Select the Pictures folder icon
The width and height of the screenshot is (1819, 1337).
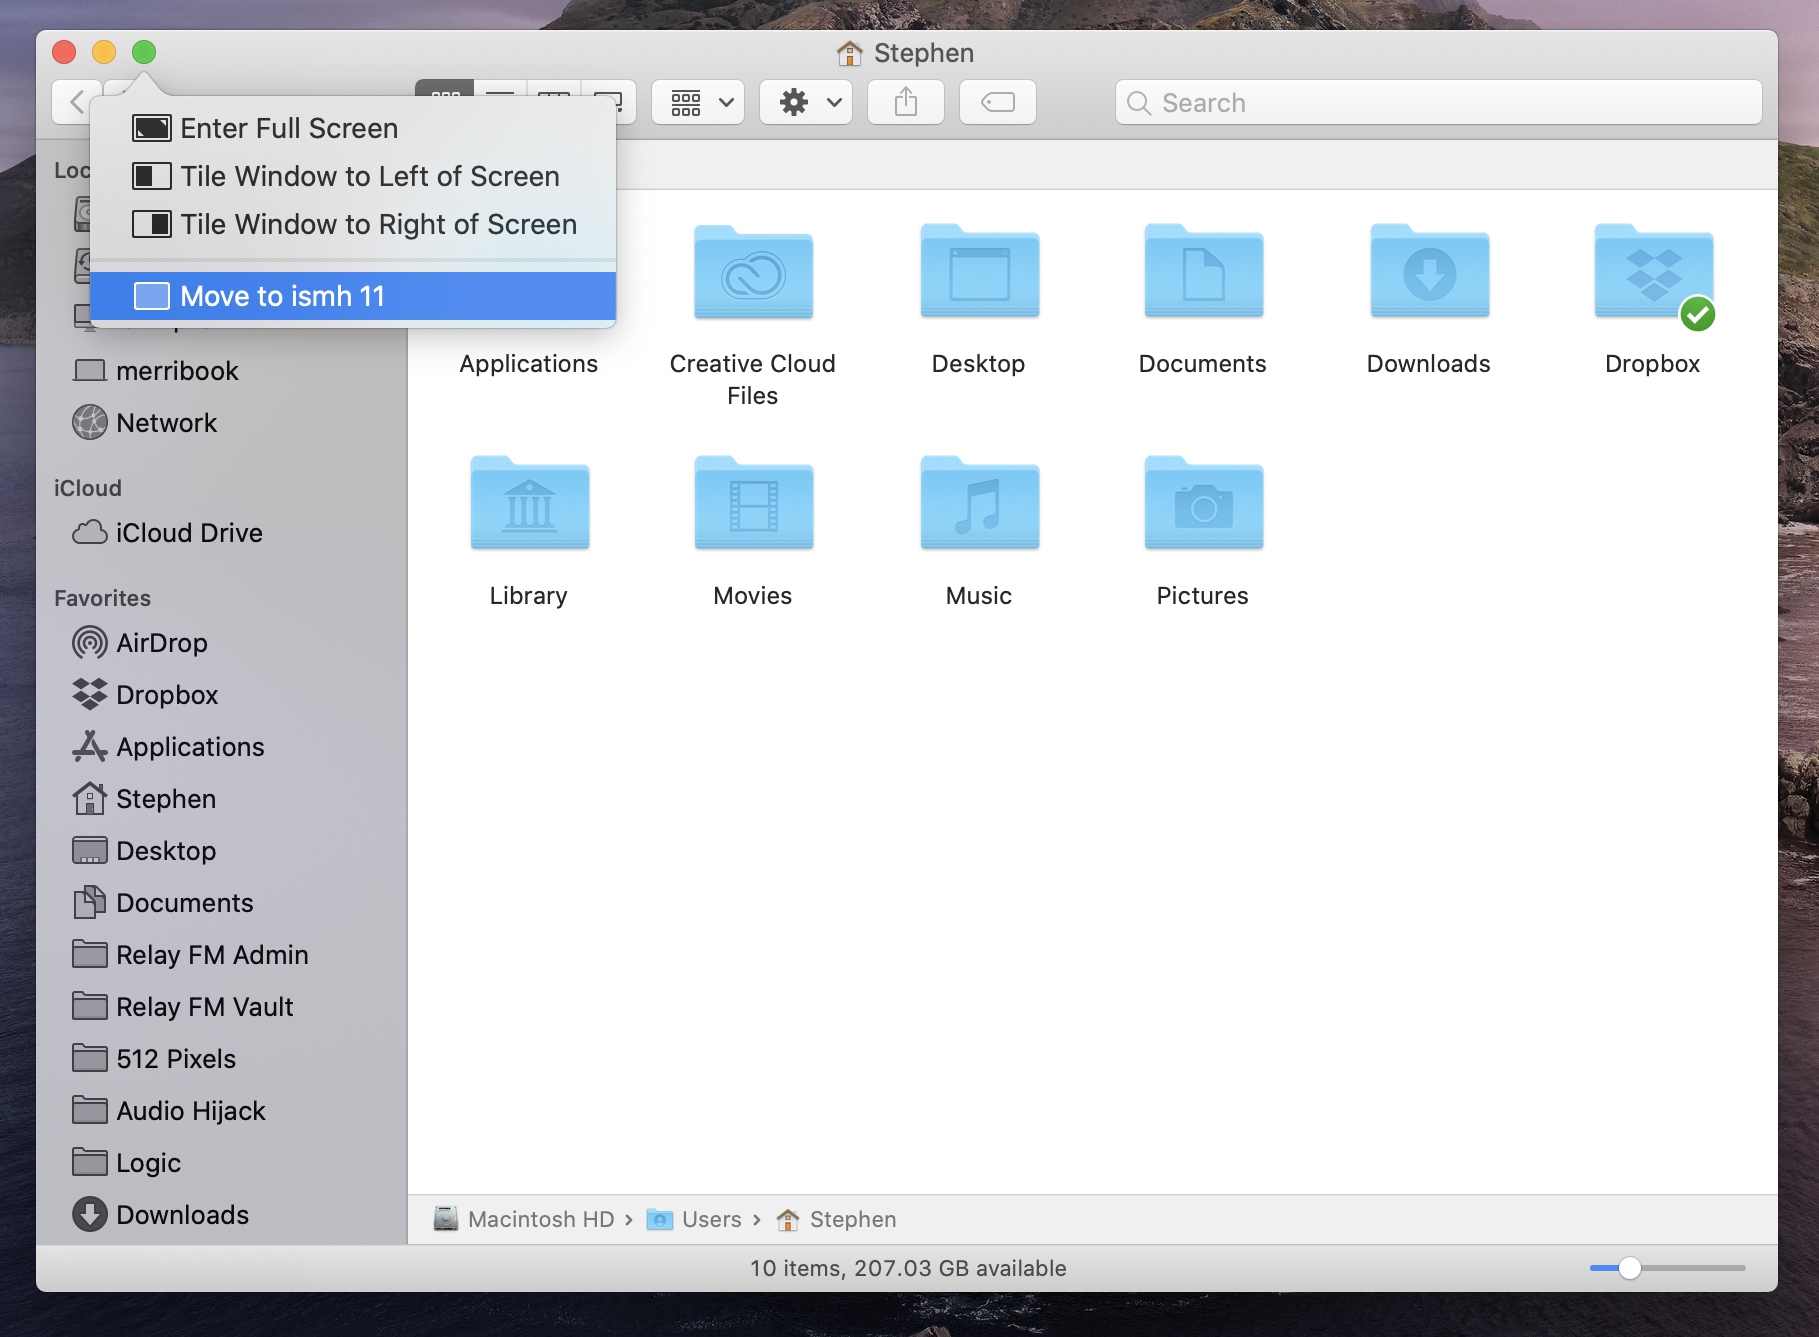(x=1204, y=503)
